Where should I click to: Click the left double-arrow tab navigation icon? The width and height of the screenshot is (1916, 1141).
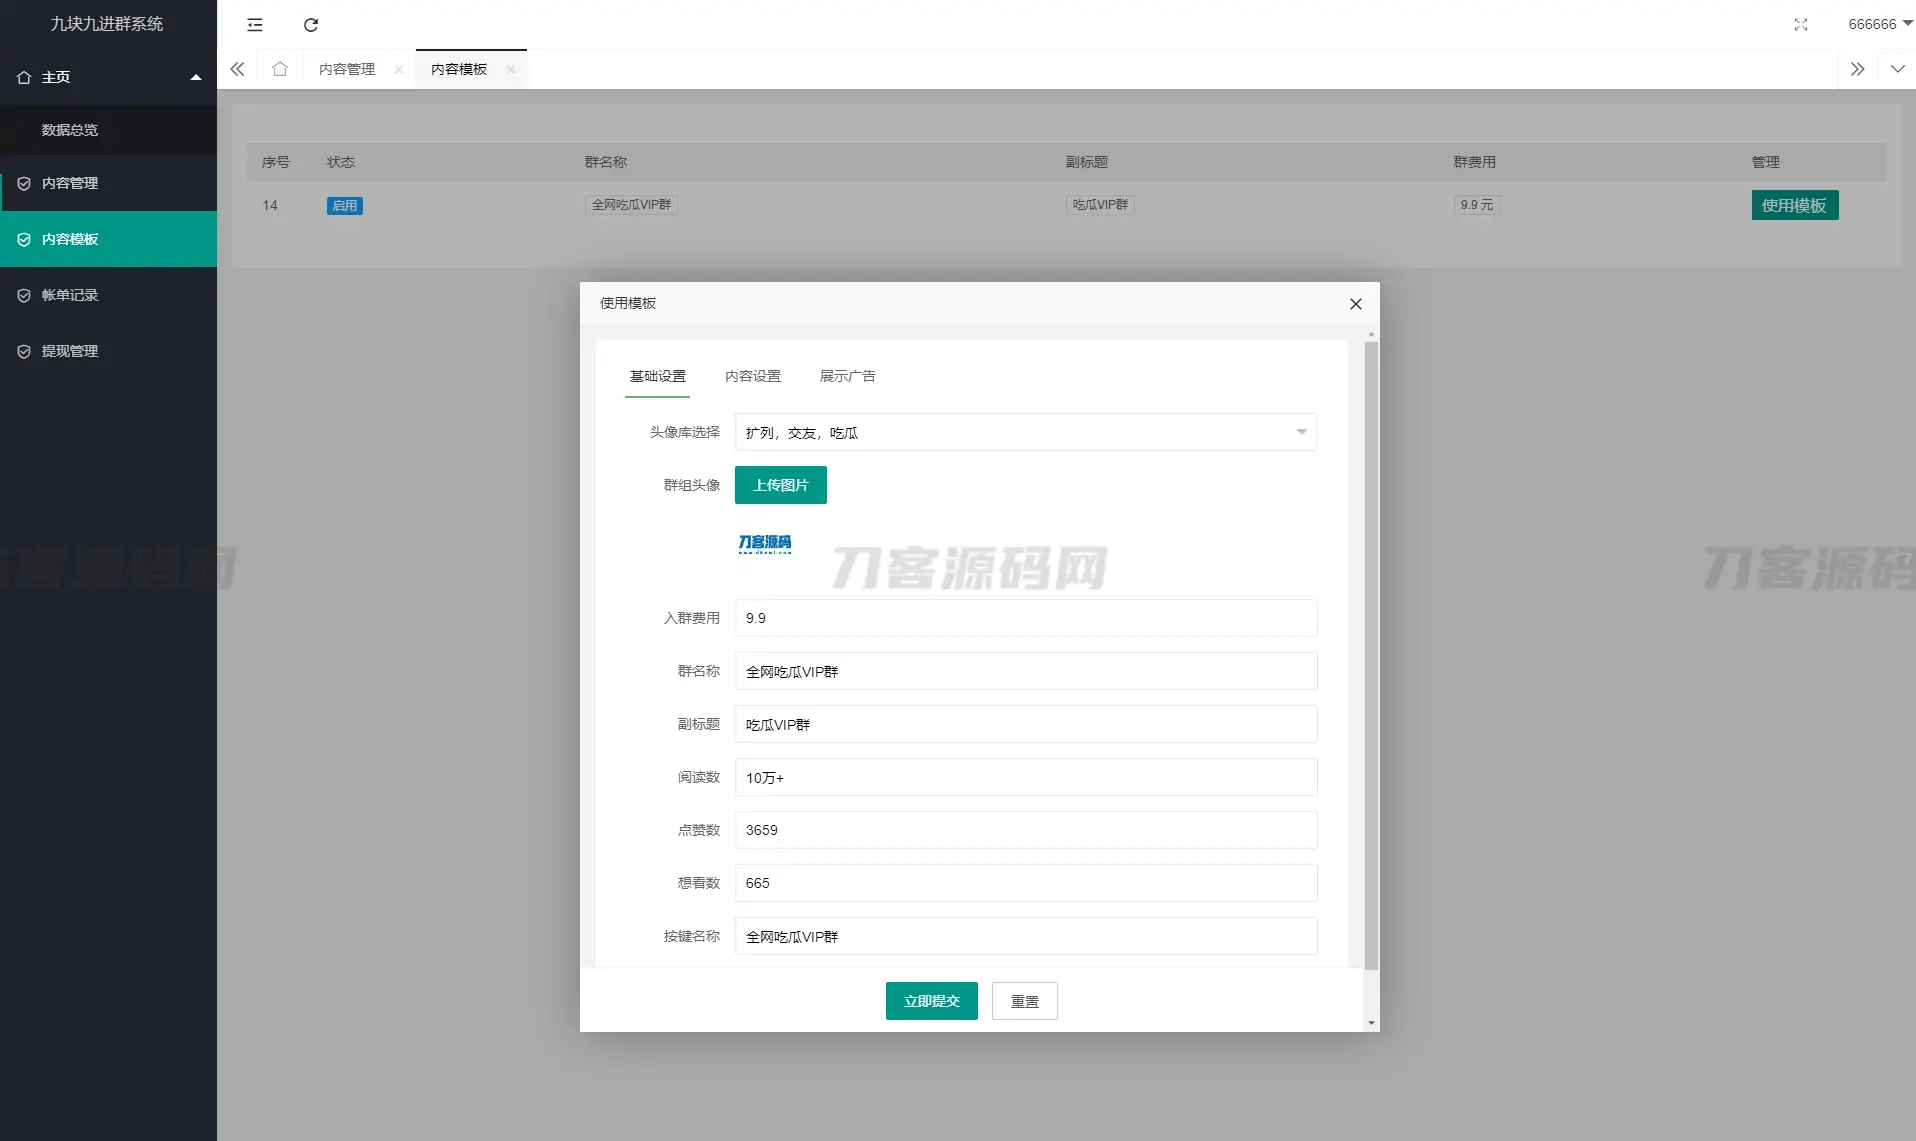[237, 68]
